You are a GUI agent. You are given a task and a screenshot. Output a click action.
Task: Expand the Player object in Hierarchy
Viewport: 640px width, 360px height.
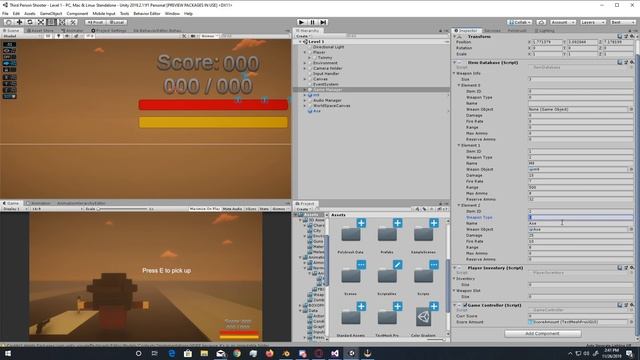coord(304,52)
